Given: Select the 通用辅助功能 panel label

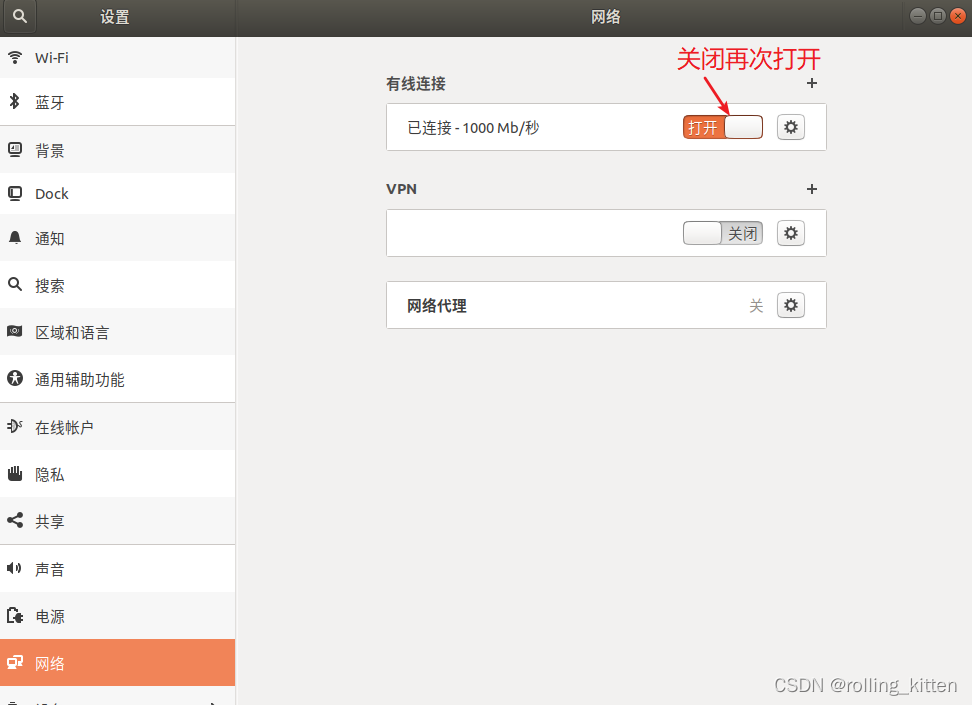Looking at the screenshot, I should [79, 380].
